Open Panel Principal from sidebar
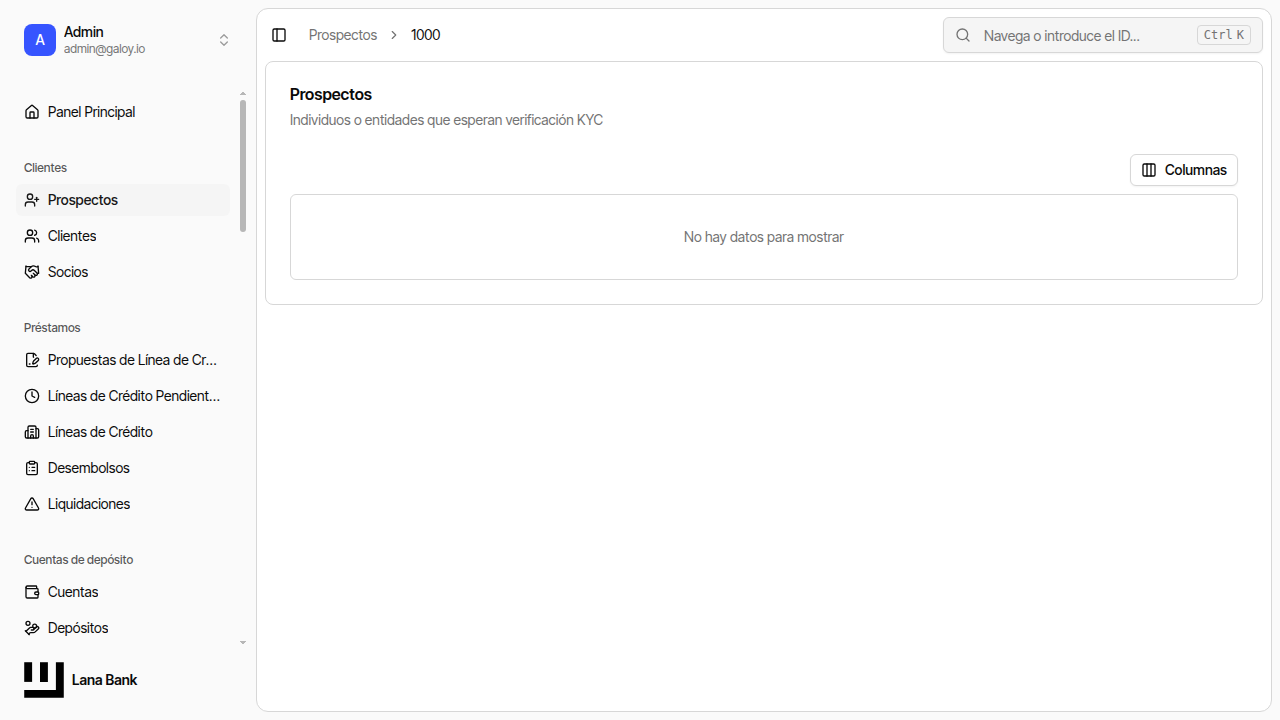This screenshot has height=720, width=1280. coord(123,112)
